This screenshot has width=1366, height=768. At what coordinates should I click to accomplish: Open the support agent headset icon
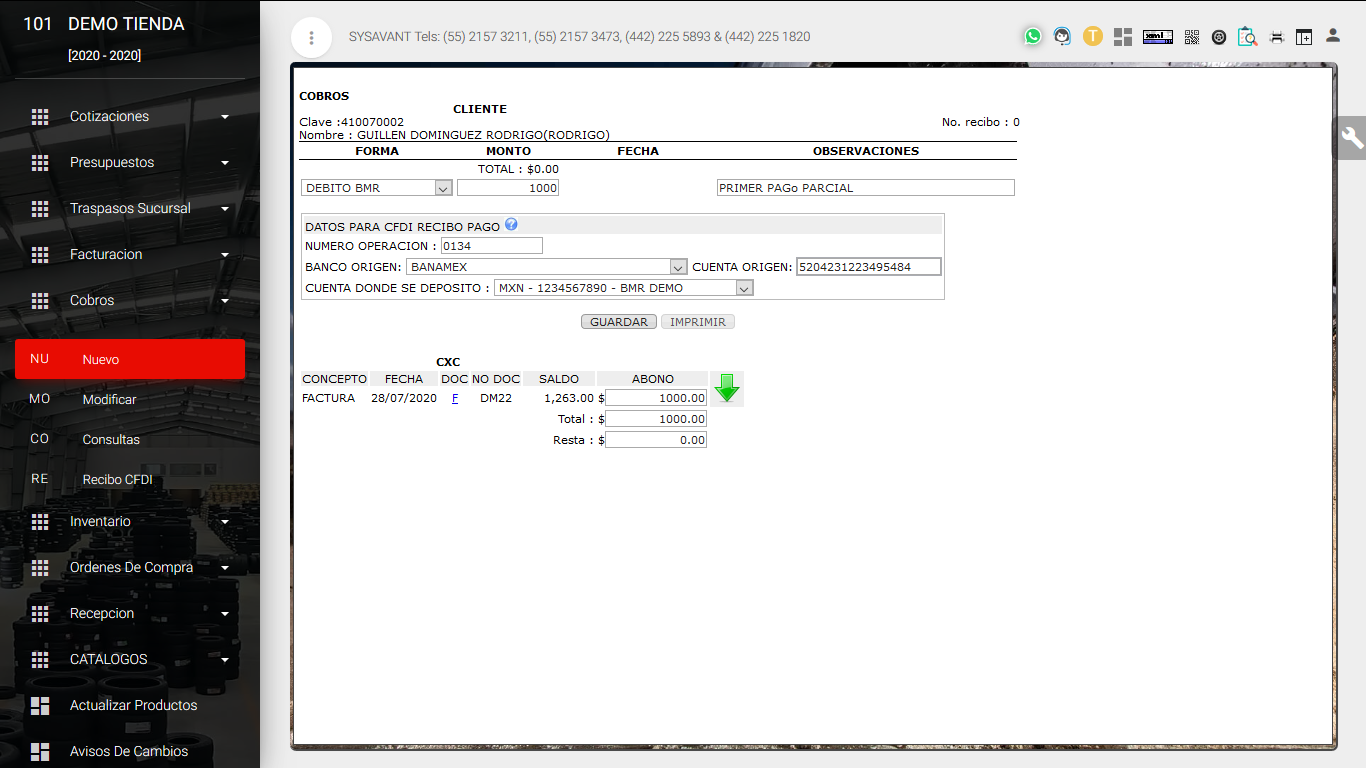click(1062, 37)
